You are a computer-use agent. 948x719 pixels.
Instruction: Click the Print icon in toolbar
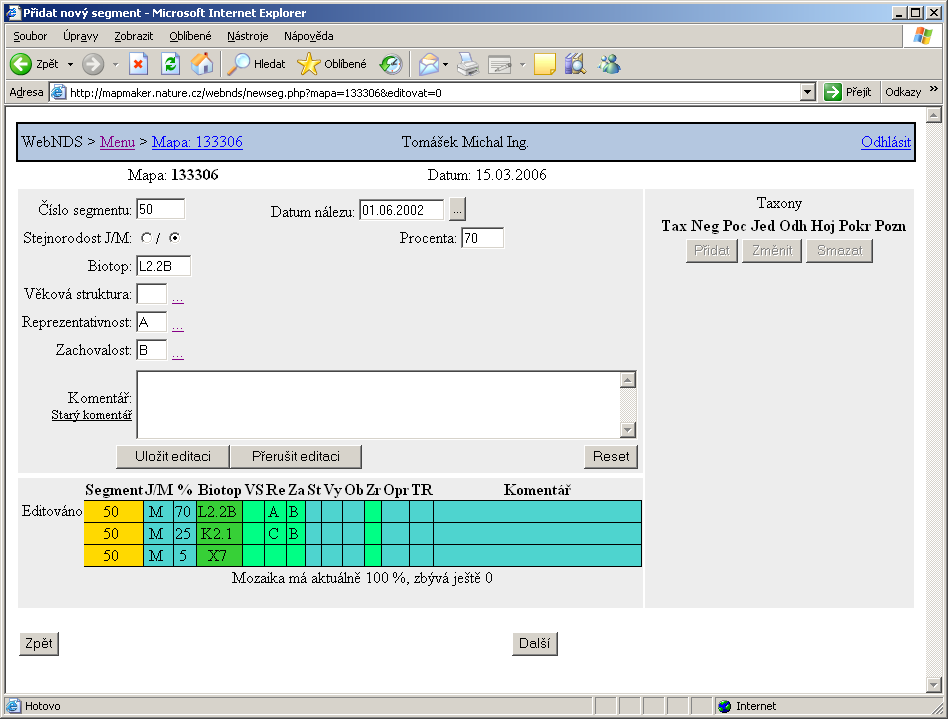coord(468,64)
